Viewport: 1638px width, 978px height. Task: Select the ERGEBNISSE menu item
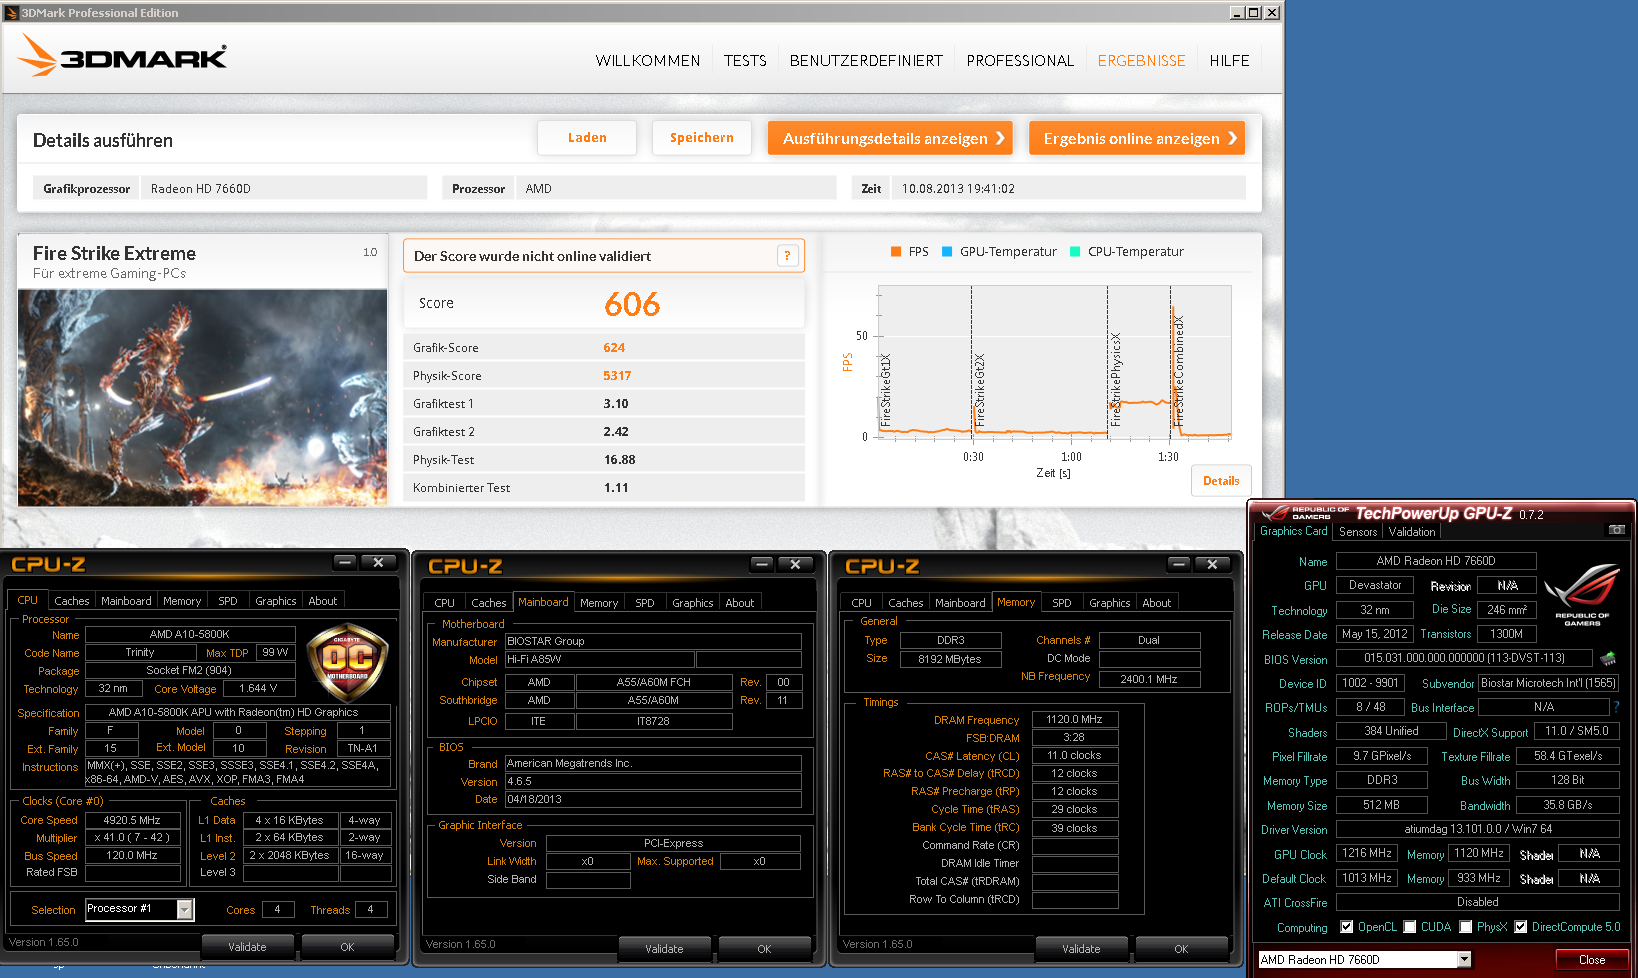pos(1141,61)
